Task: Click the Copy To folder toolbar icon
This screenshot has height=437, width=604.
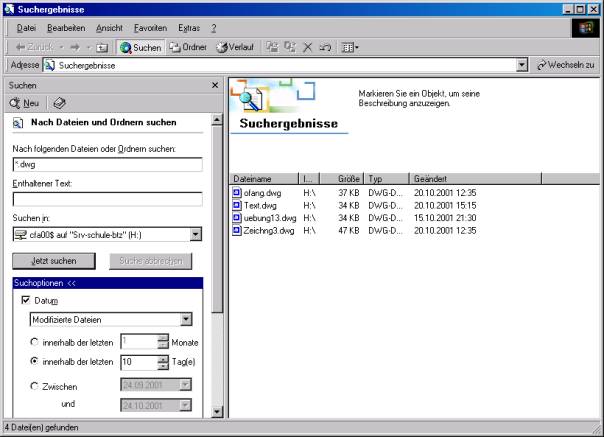Action: point(290,47)
